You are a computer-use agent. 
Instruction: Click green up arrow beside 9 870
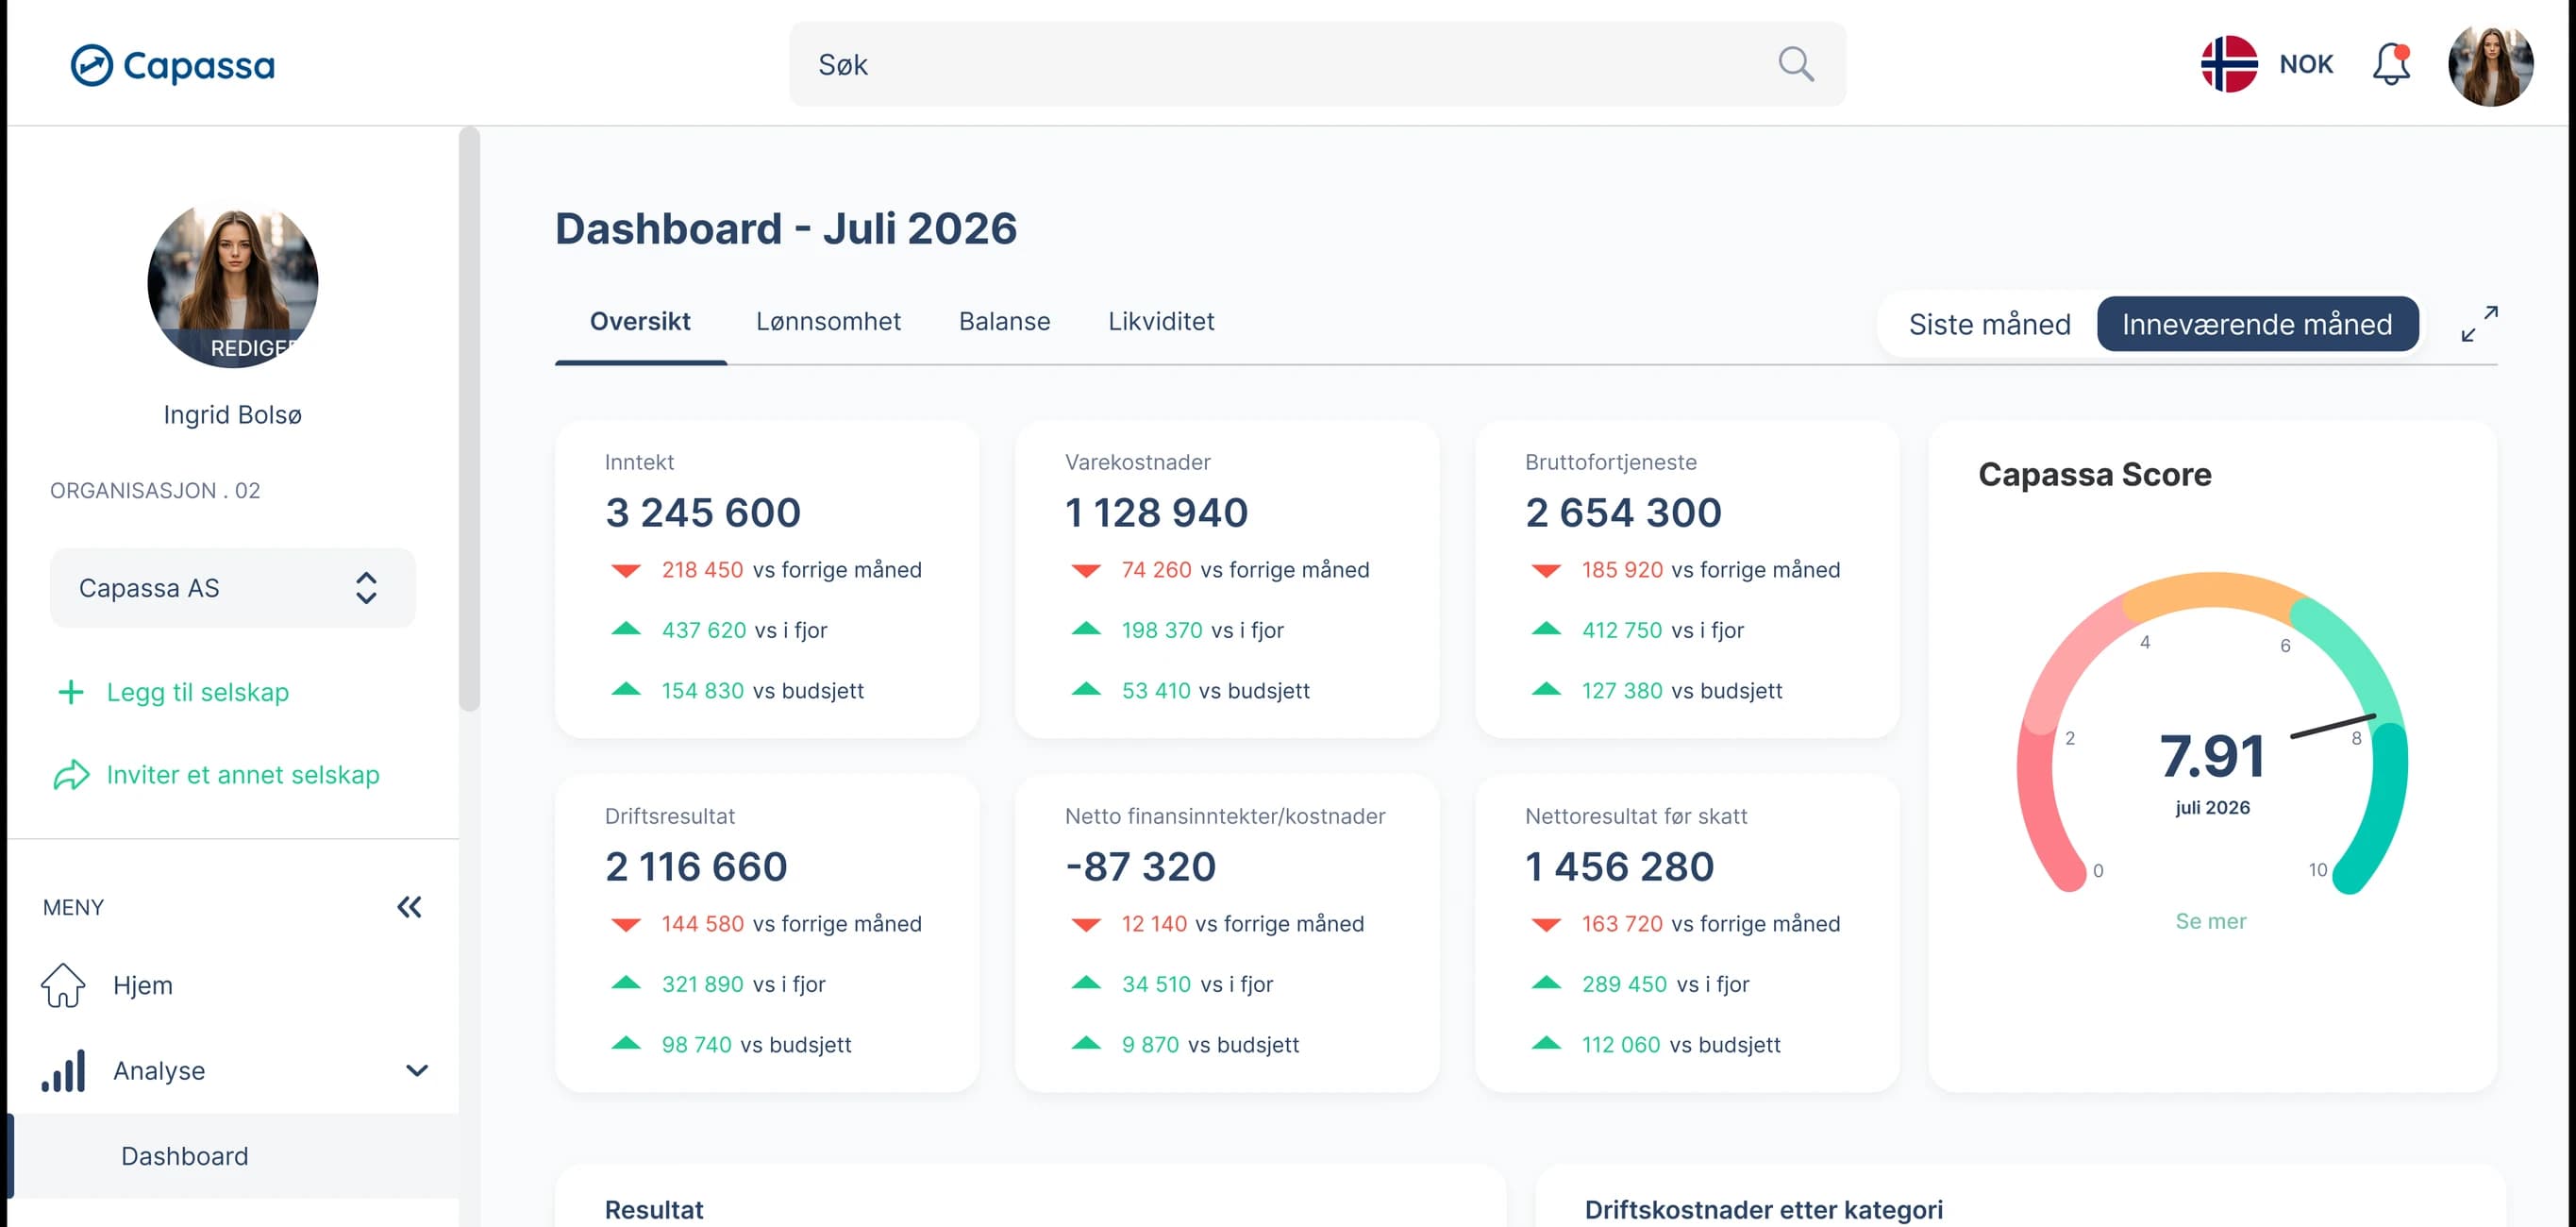[1086, 1043]
